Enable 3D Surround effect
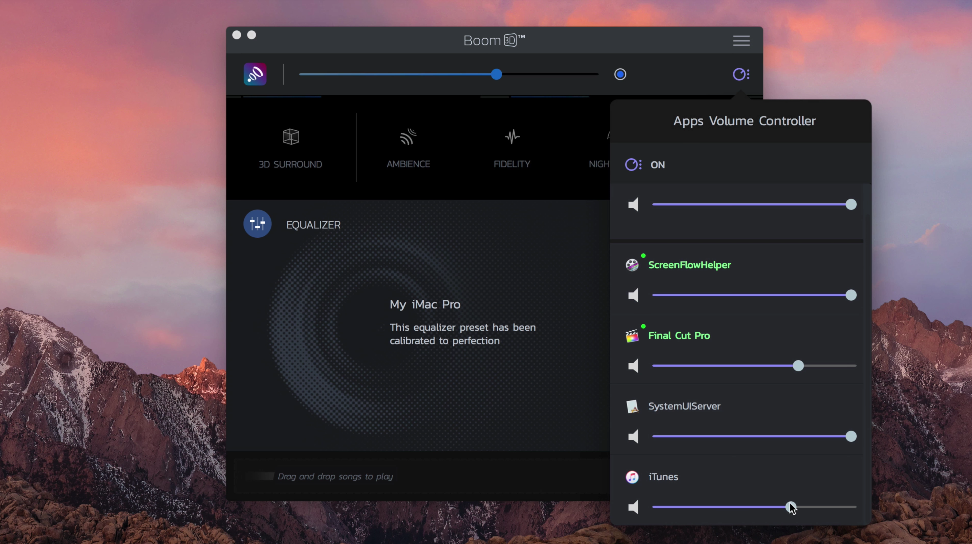 tap(290, 146)
